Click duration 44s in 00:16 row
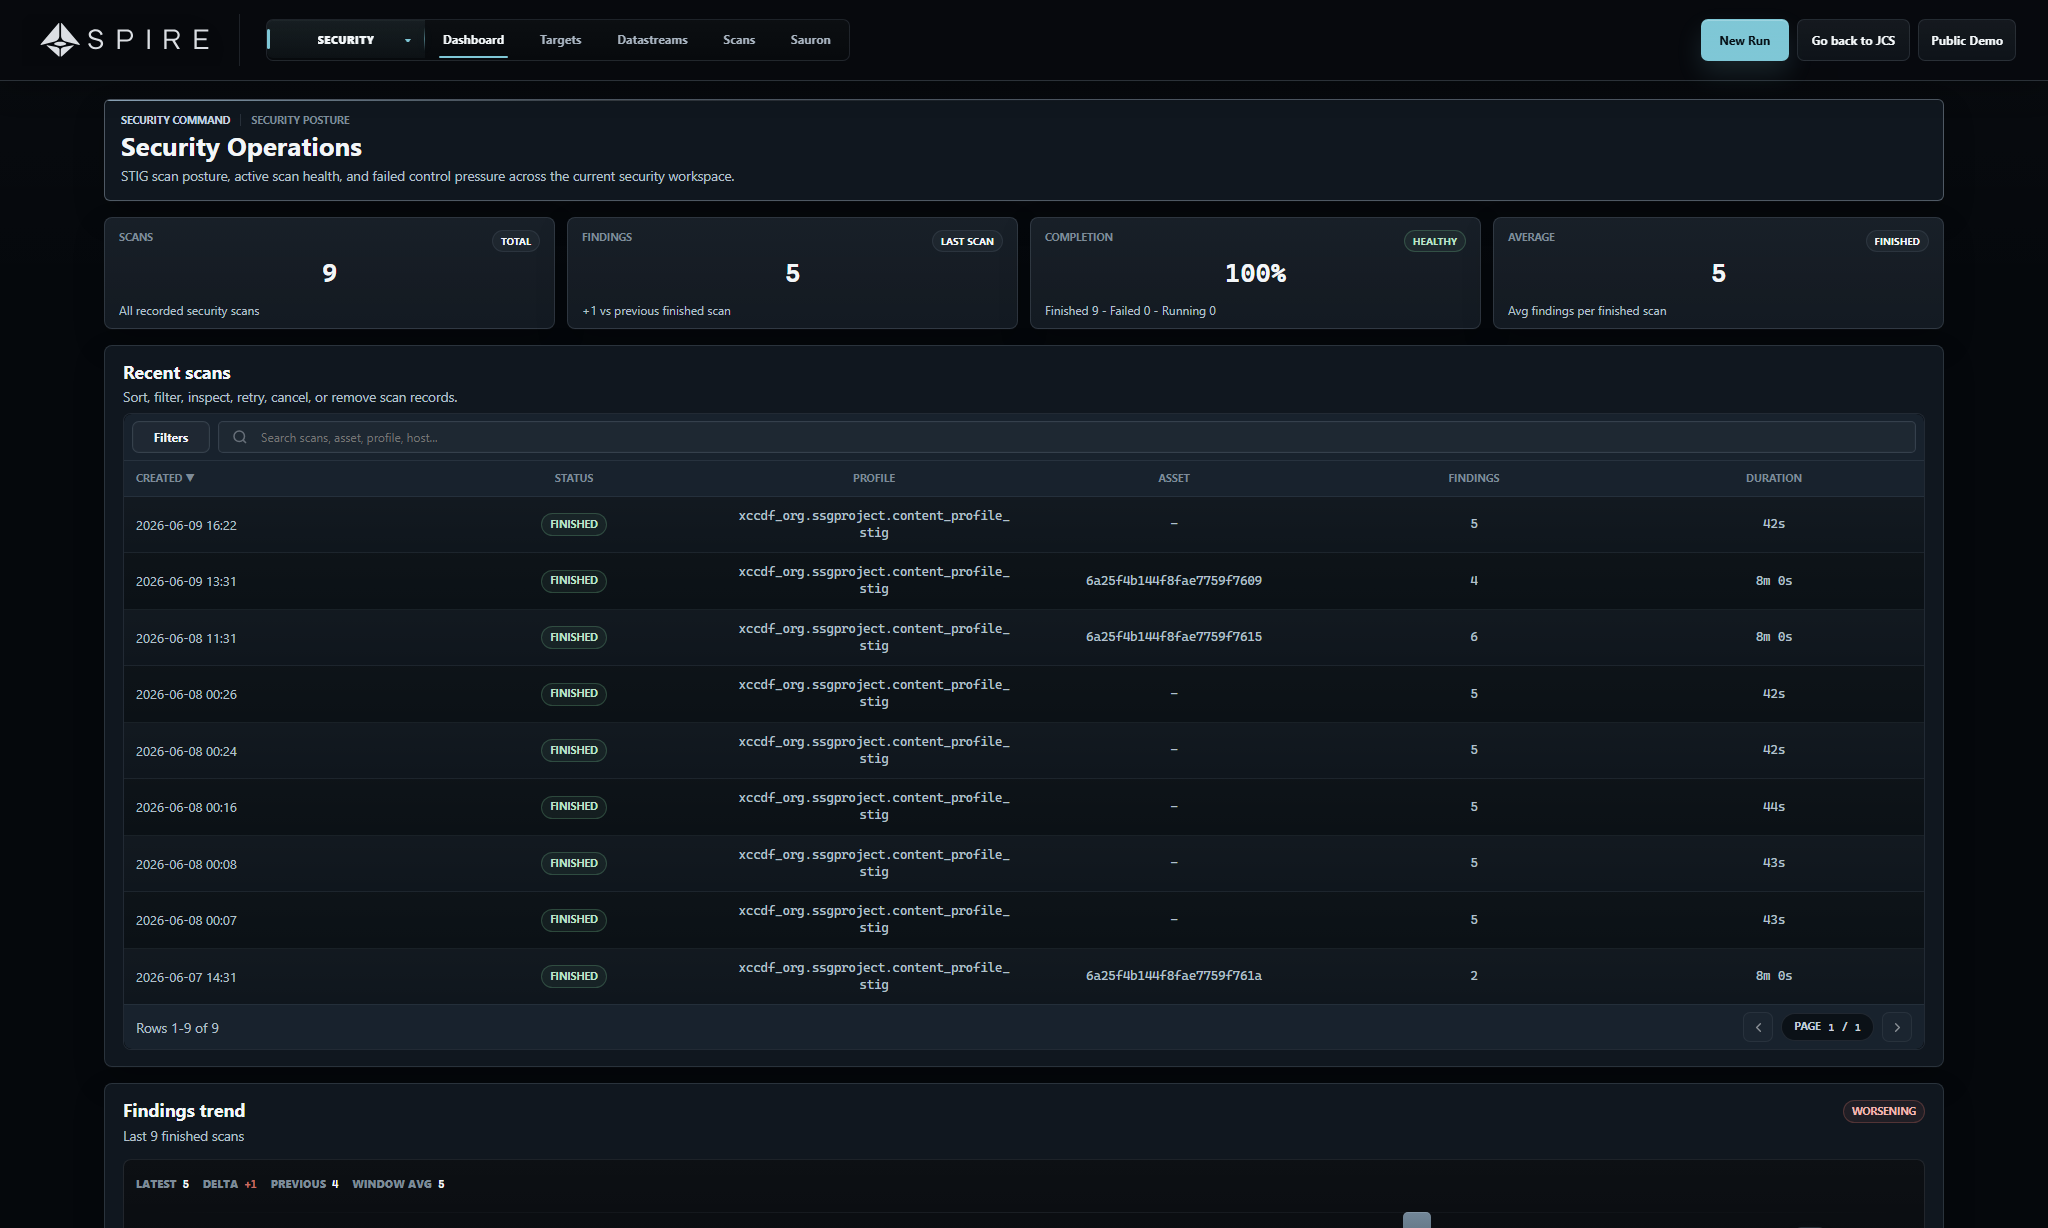The height and width of the screenshot is (1228, 2048). [x=1774, y=807]
